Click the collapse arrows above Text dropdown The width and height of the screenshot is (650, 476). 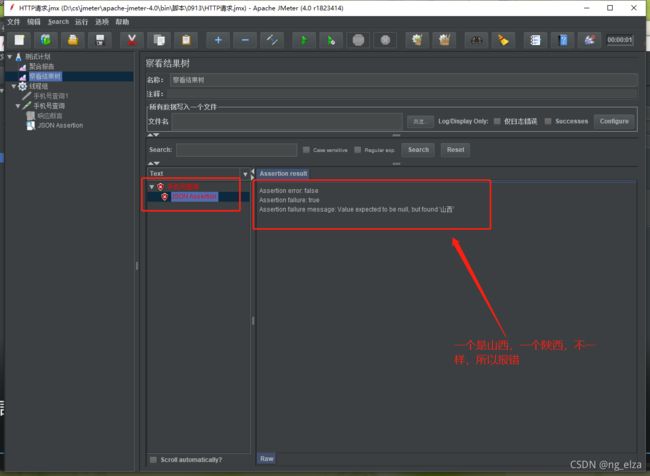[x=153, y=163]
